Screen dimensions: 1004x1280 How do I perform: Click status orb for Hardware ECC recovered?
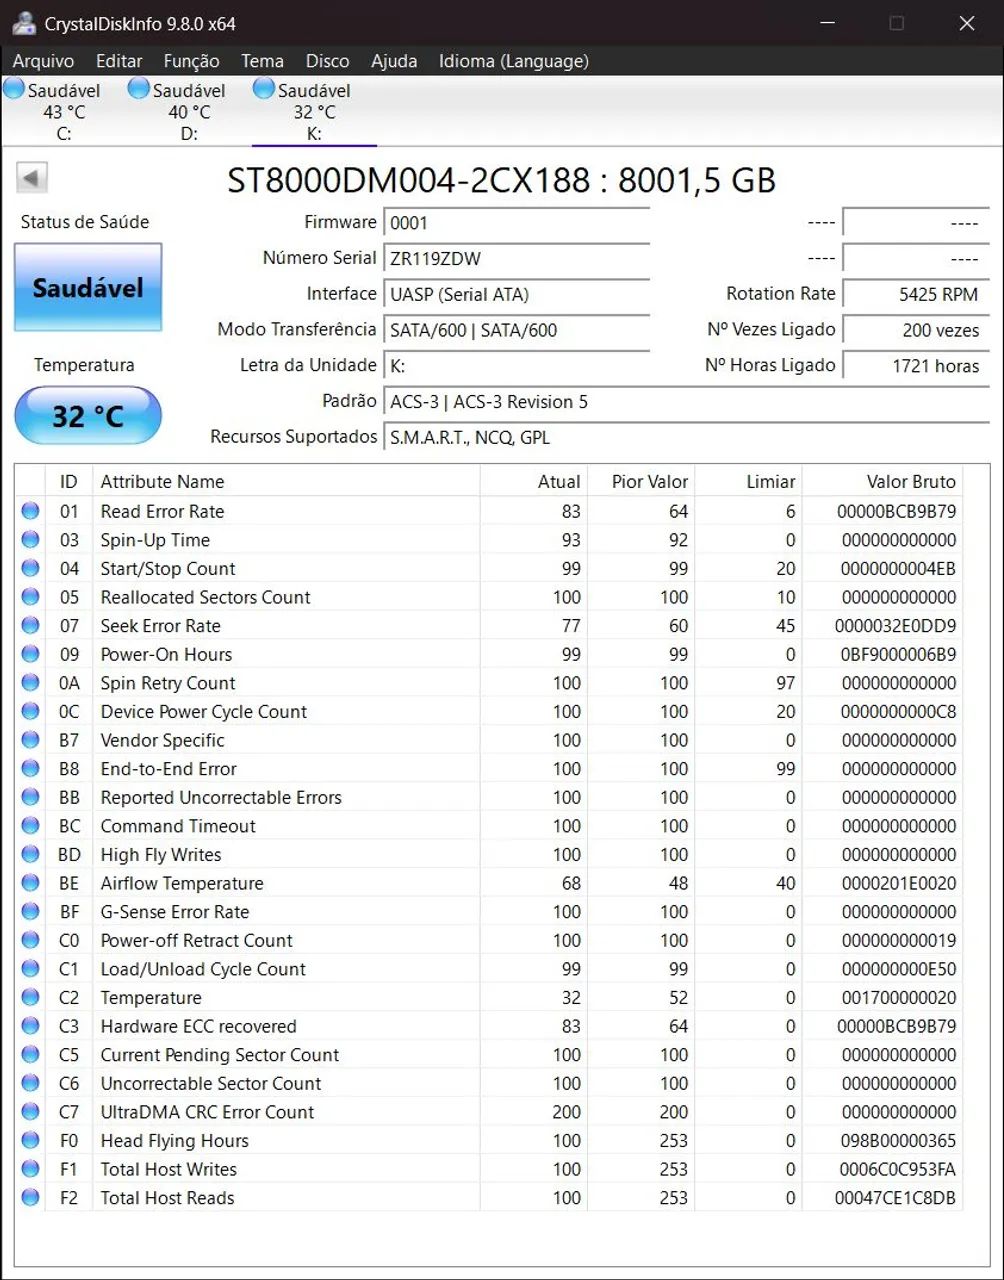coord(30,1026)
